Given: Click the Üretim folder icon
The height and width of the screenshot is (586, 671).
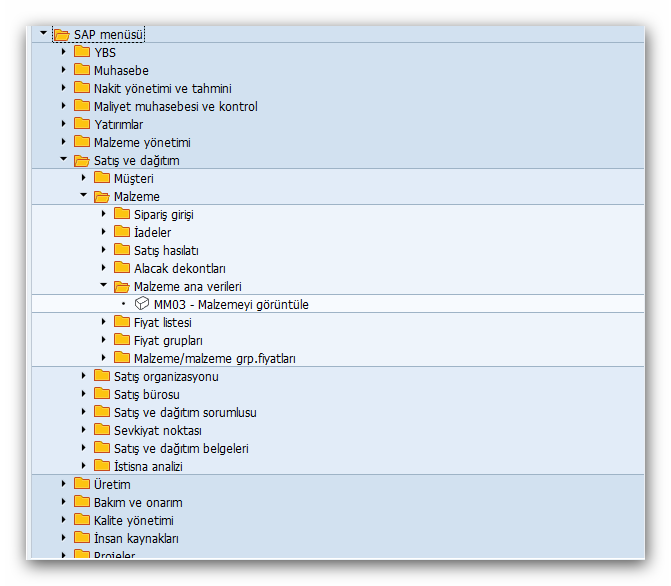Looking at the screenshot, I should tap(82, 483).
